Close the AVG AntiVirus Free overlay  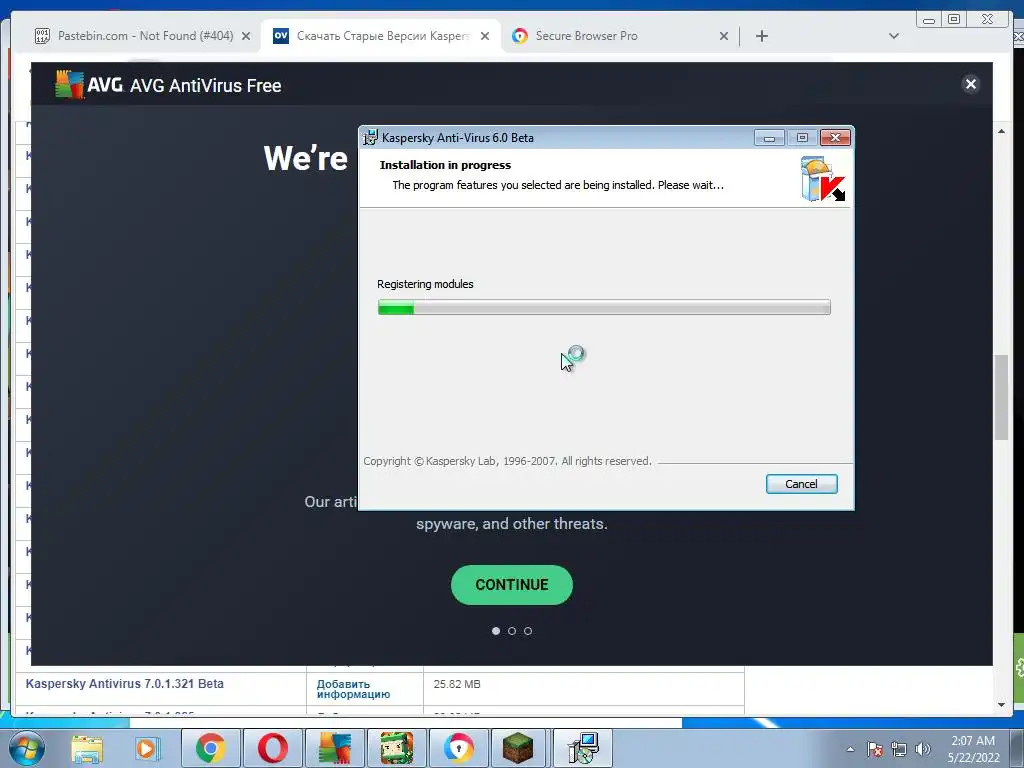click(x=970, y=84)
